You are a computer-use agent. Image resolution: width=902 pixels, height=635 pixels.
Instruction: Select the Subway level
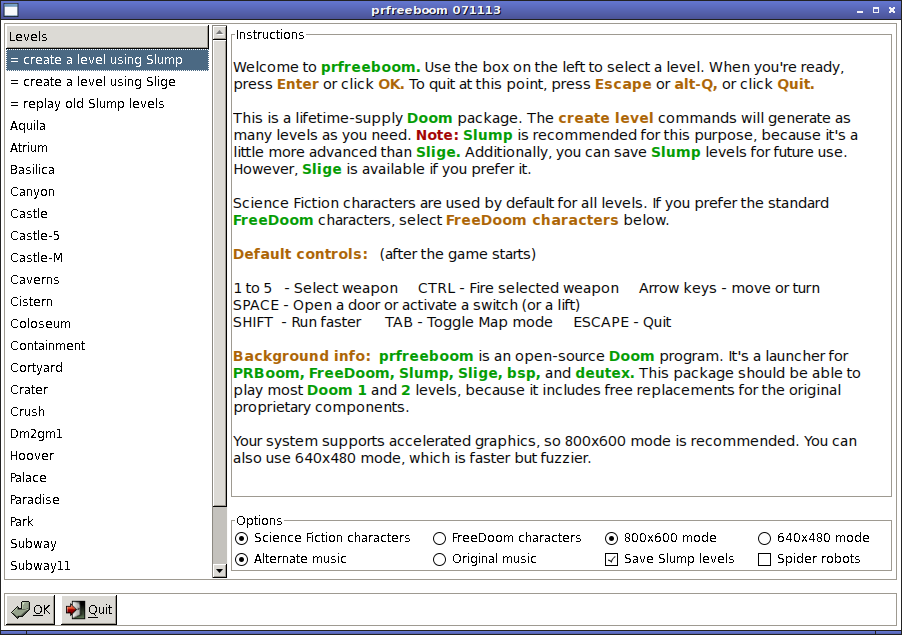pos(108,544)
